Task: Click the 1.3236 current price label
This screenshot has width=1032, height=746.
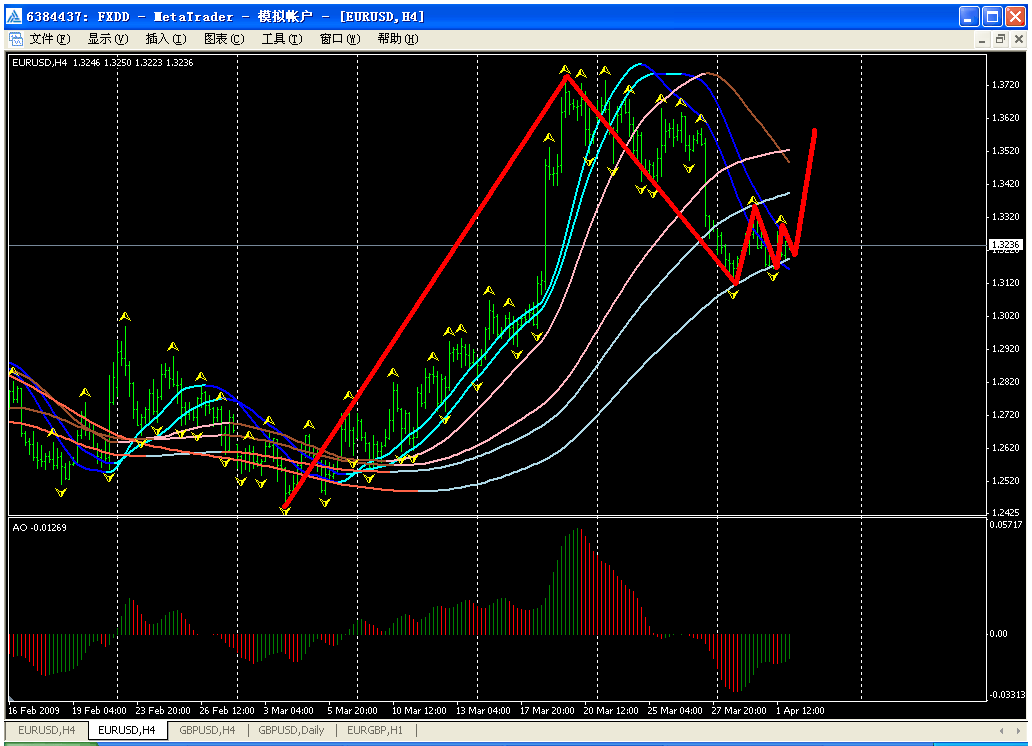Action: [1003, 245]
